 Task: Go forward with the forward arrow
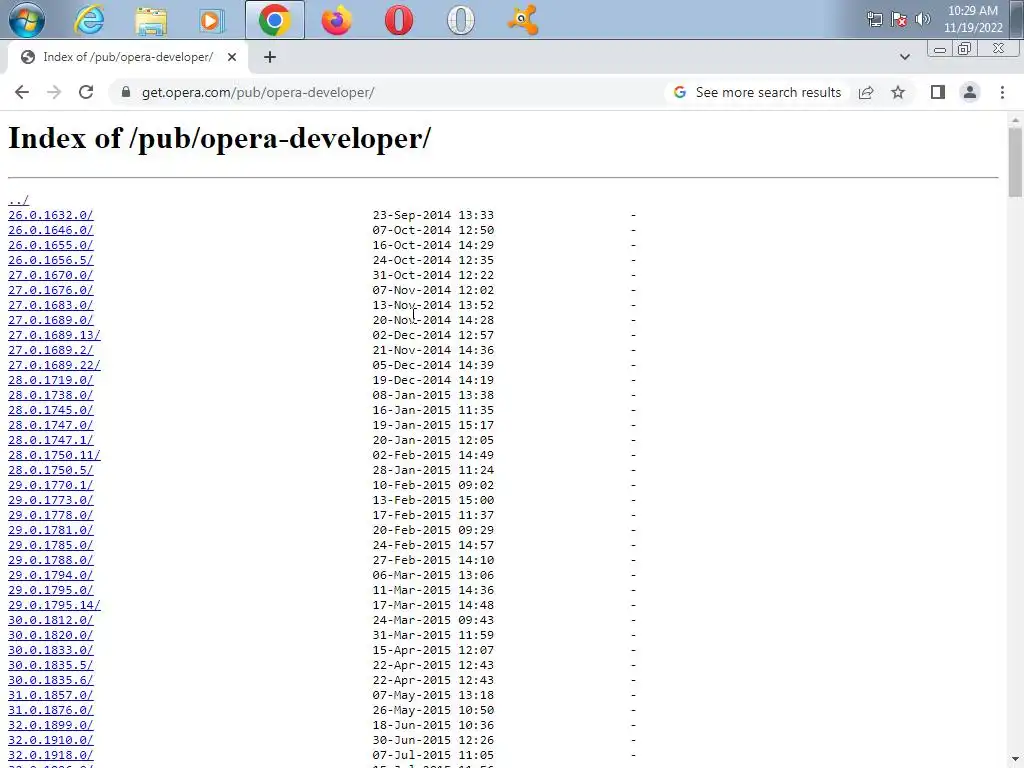(x=54, y=92)
